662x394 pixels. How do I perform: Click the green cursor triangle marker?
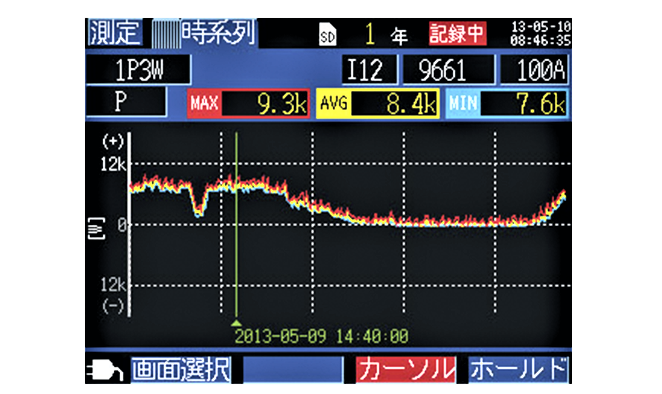(236, 323)
